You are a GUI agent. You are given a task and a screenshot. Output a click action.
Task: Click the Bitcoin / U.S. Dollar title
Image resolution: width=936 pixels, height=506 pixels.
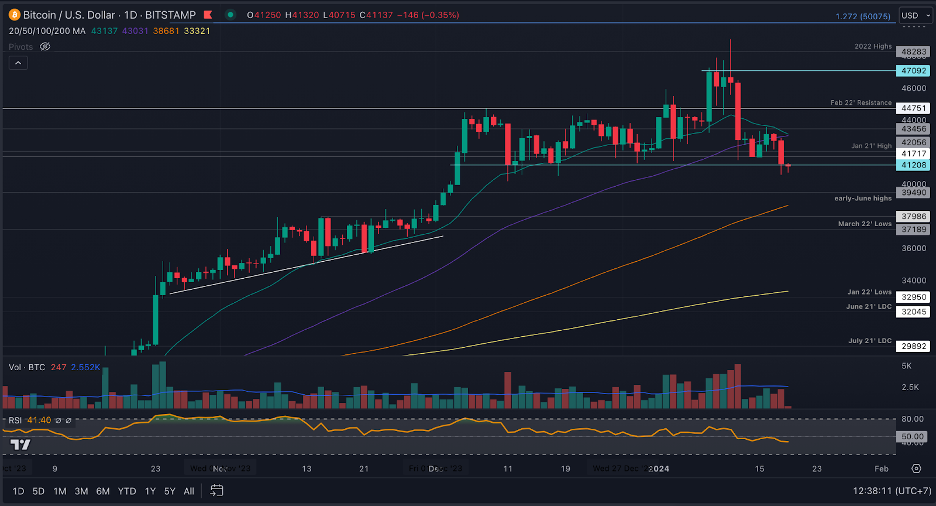[x=69, y=15]
